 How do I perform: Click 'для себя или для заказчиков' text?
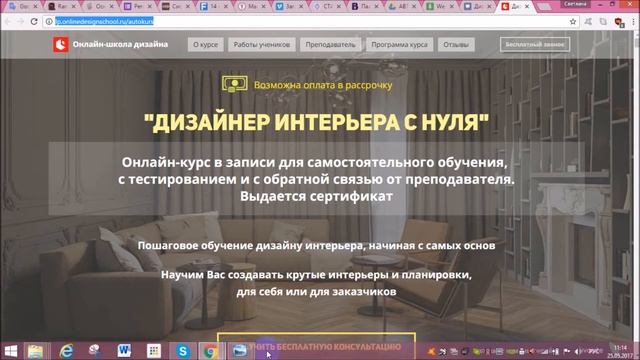coord(316,292)
